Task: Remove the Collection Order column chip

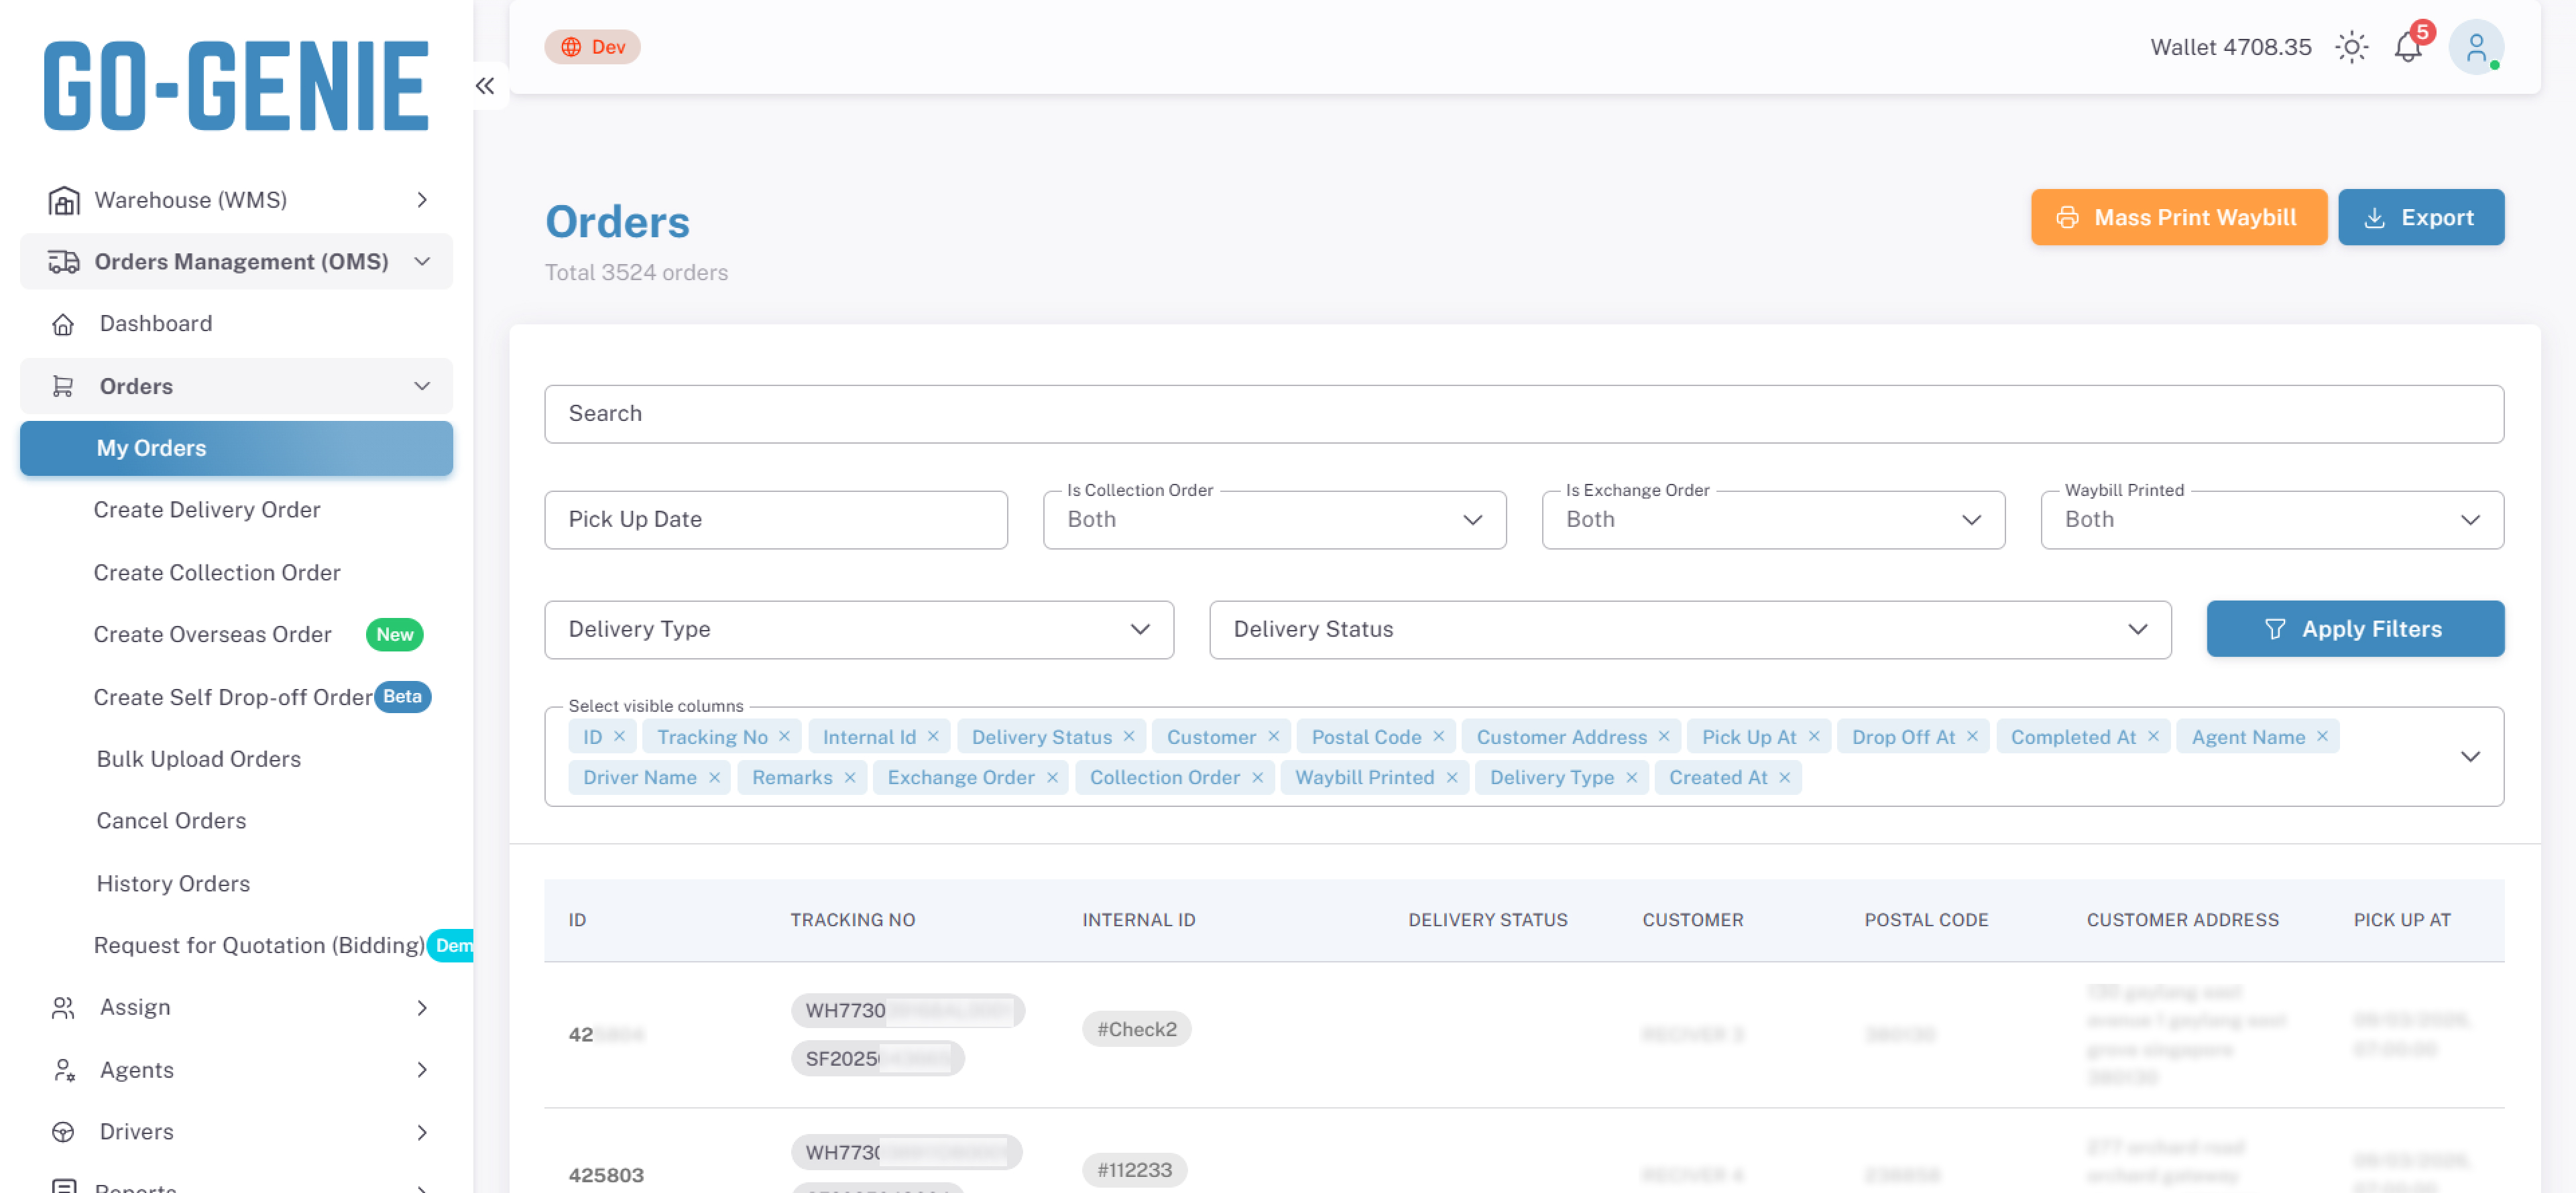Action: click(1257, 778)
